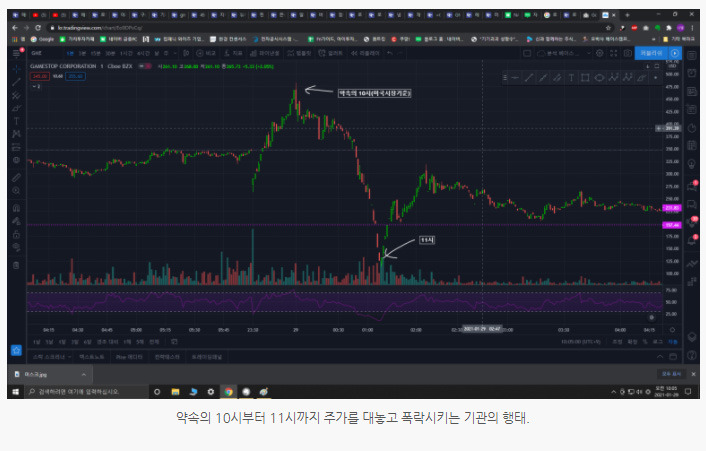
Task: Toggle the 로그 log scale option
Action: (658, 342)
